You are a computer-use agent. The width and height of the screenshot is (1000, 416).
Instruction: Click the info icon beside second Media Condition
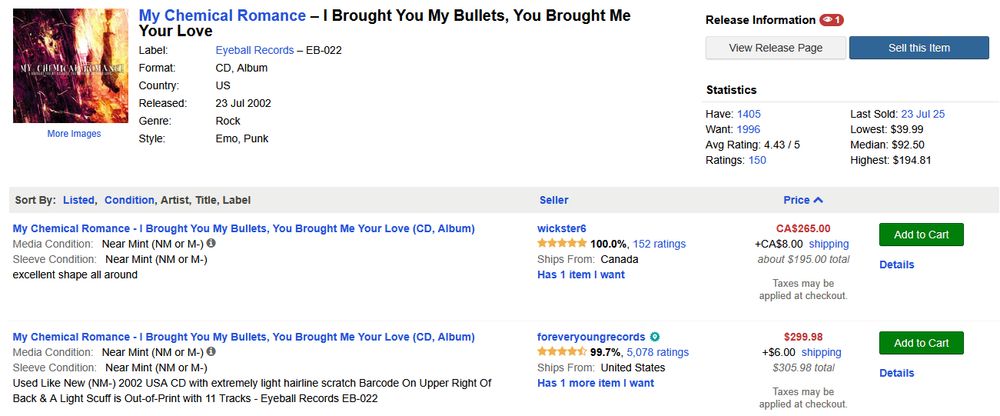[x=211, y=352]
